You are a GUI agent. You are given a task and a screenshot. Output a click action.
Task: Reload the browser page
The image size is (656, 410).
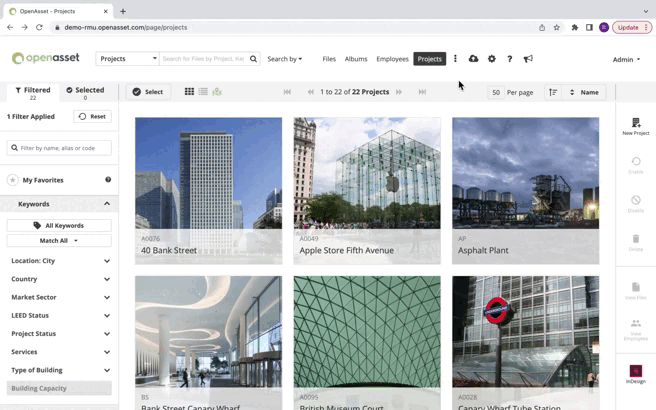(x=39, y=28)
